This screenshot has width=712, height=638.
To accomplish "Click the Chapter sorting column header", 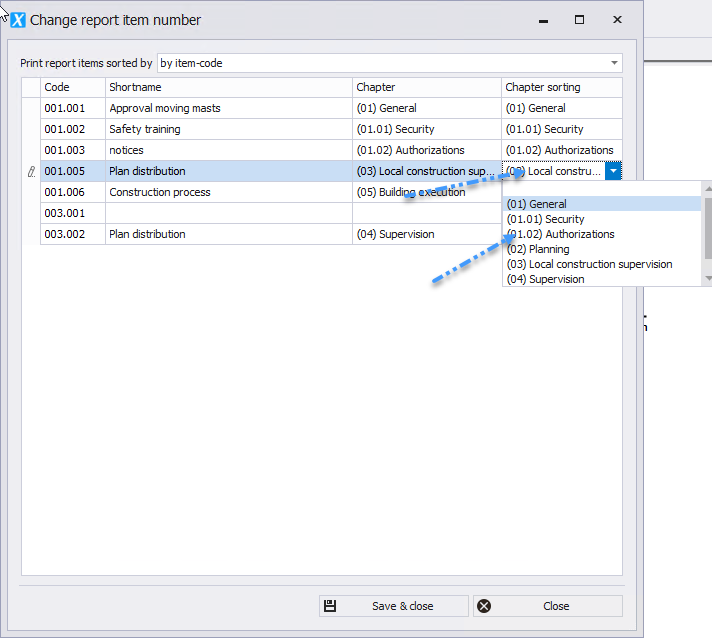I will (562, 87).
